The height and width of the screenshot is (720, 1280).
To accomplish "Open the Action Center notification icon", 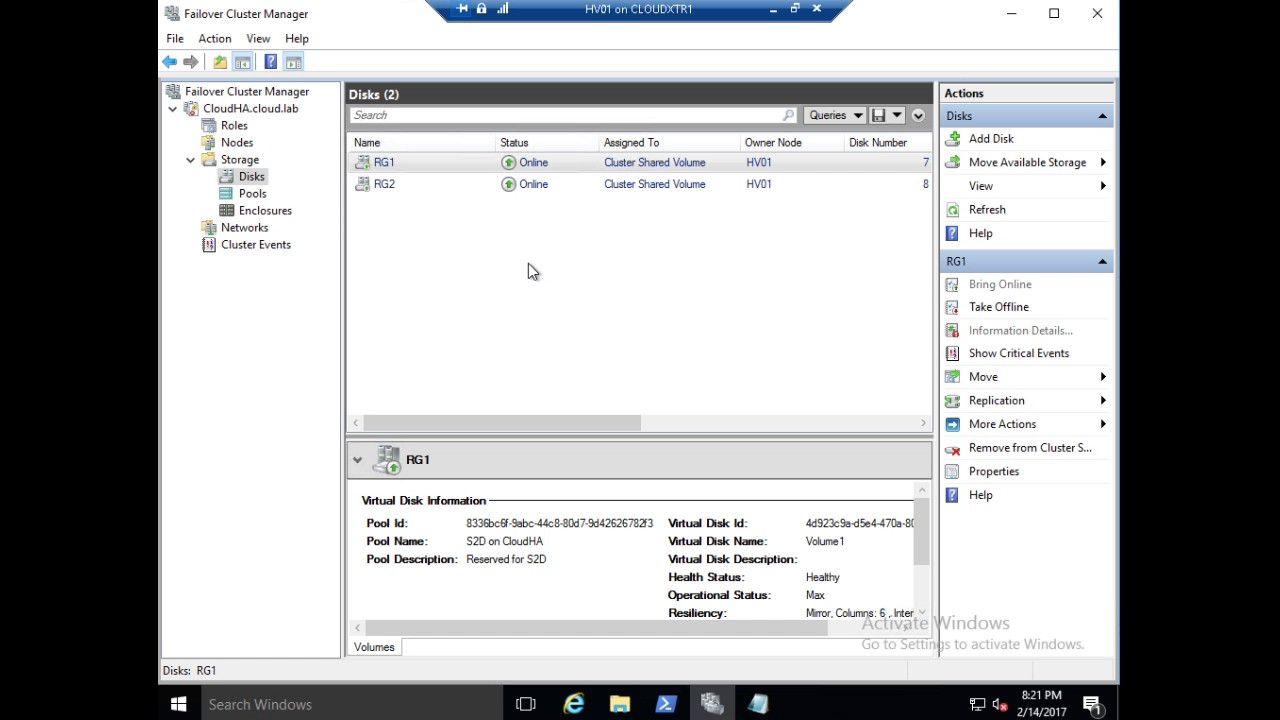I will tap(1092, 704).
